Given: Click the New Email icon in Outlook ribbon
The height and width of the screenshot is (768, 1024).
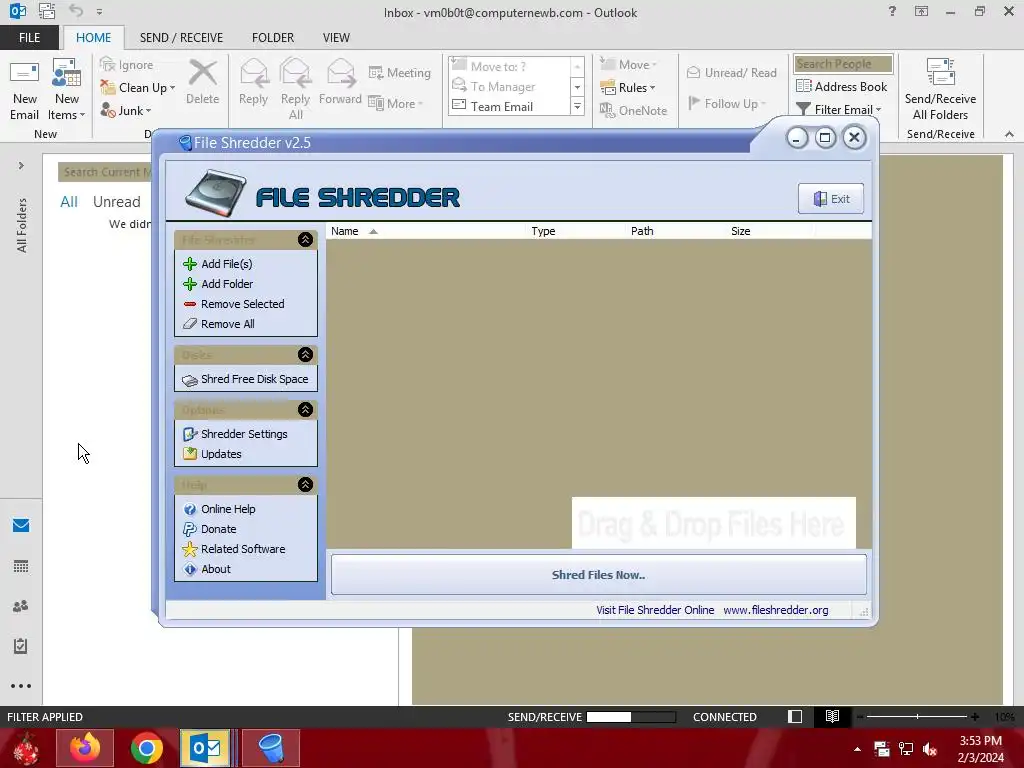Looking at the screenshot, I should (24, 90).
